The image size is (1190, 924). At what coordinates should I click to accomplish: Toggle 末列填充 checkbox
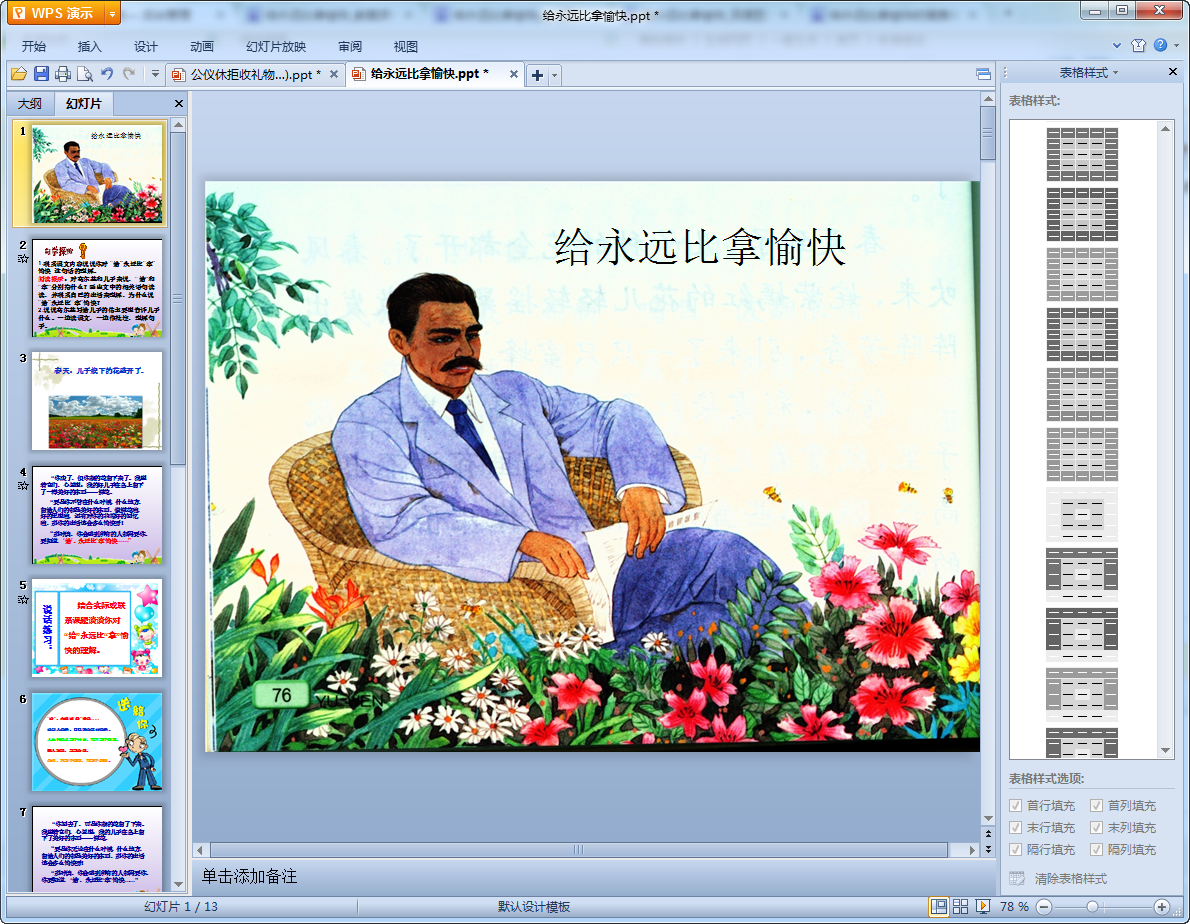[x=1096, y=828]
